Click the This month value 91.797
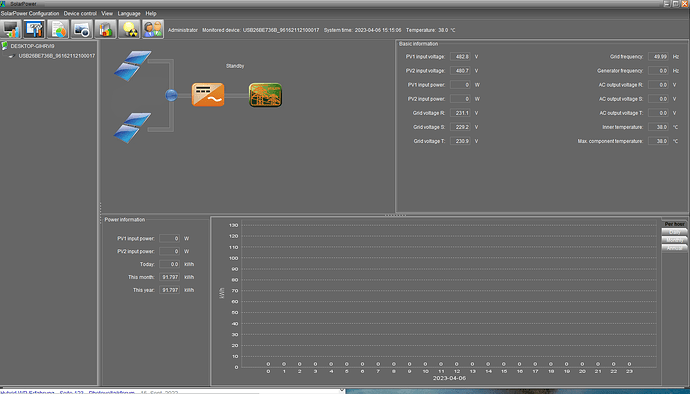Screen dimensions: 690x394 (169, 277)
